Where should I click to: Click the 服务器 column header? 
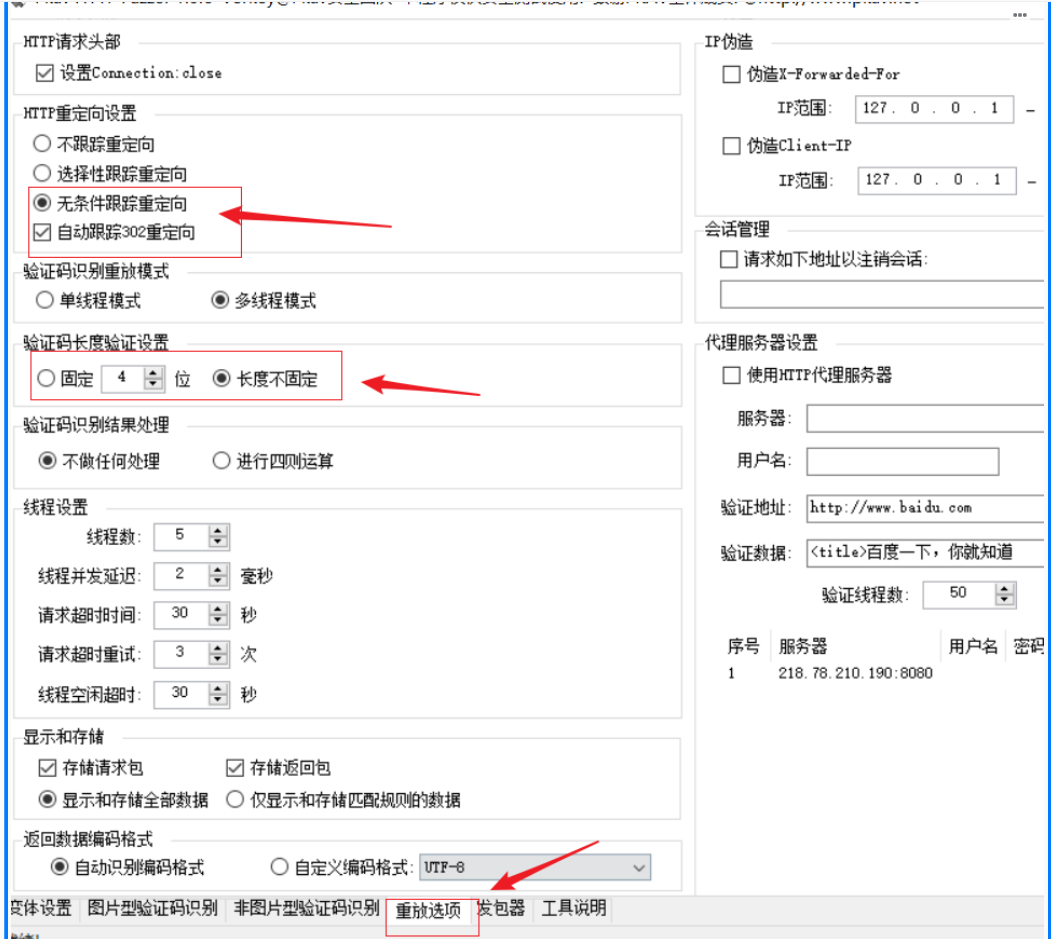[x=856, y=646]
